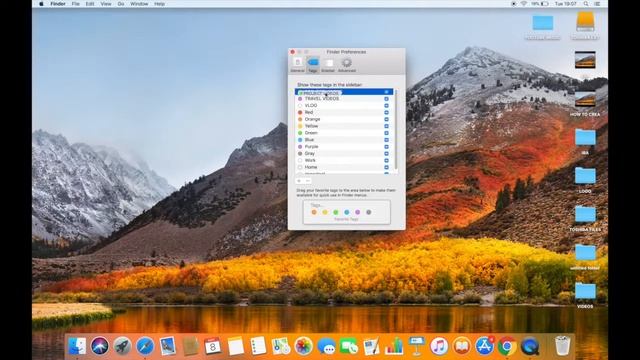
Task: Click the green dot in Favorite Tags
Action: coord(336,212)
